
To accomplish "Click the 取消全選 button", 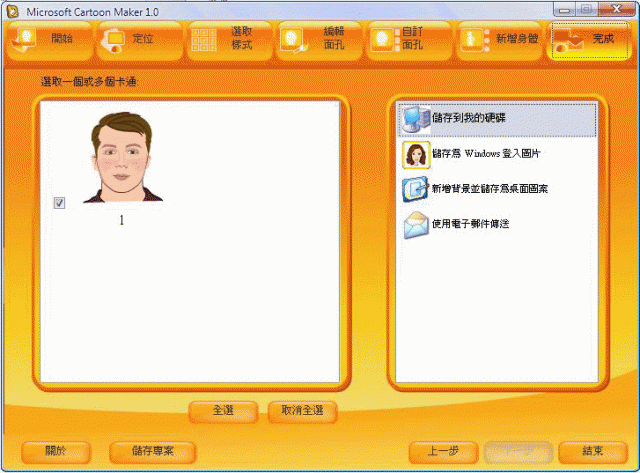I will tap(302, 411).
